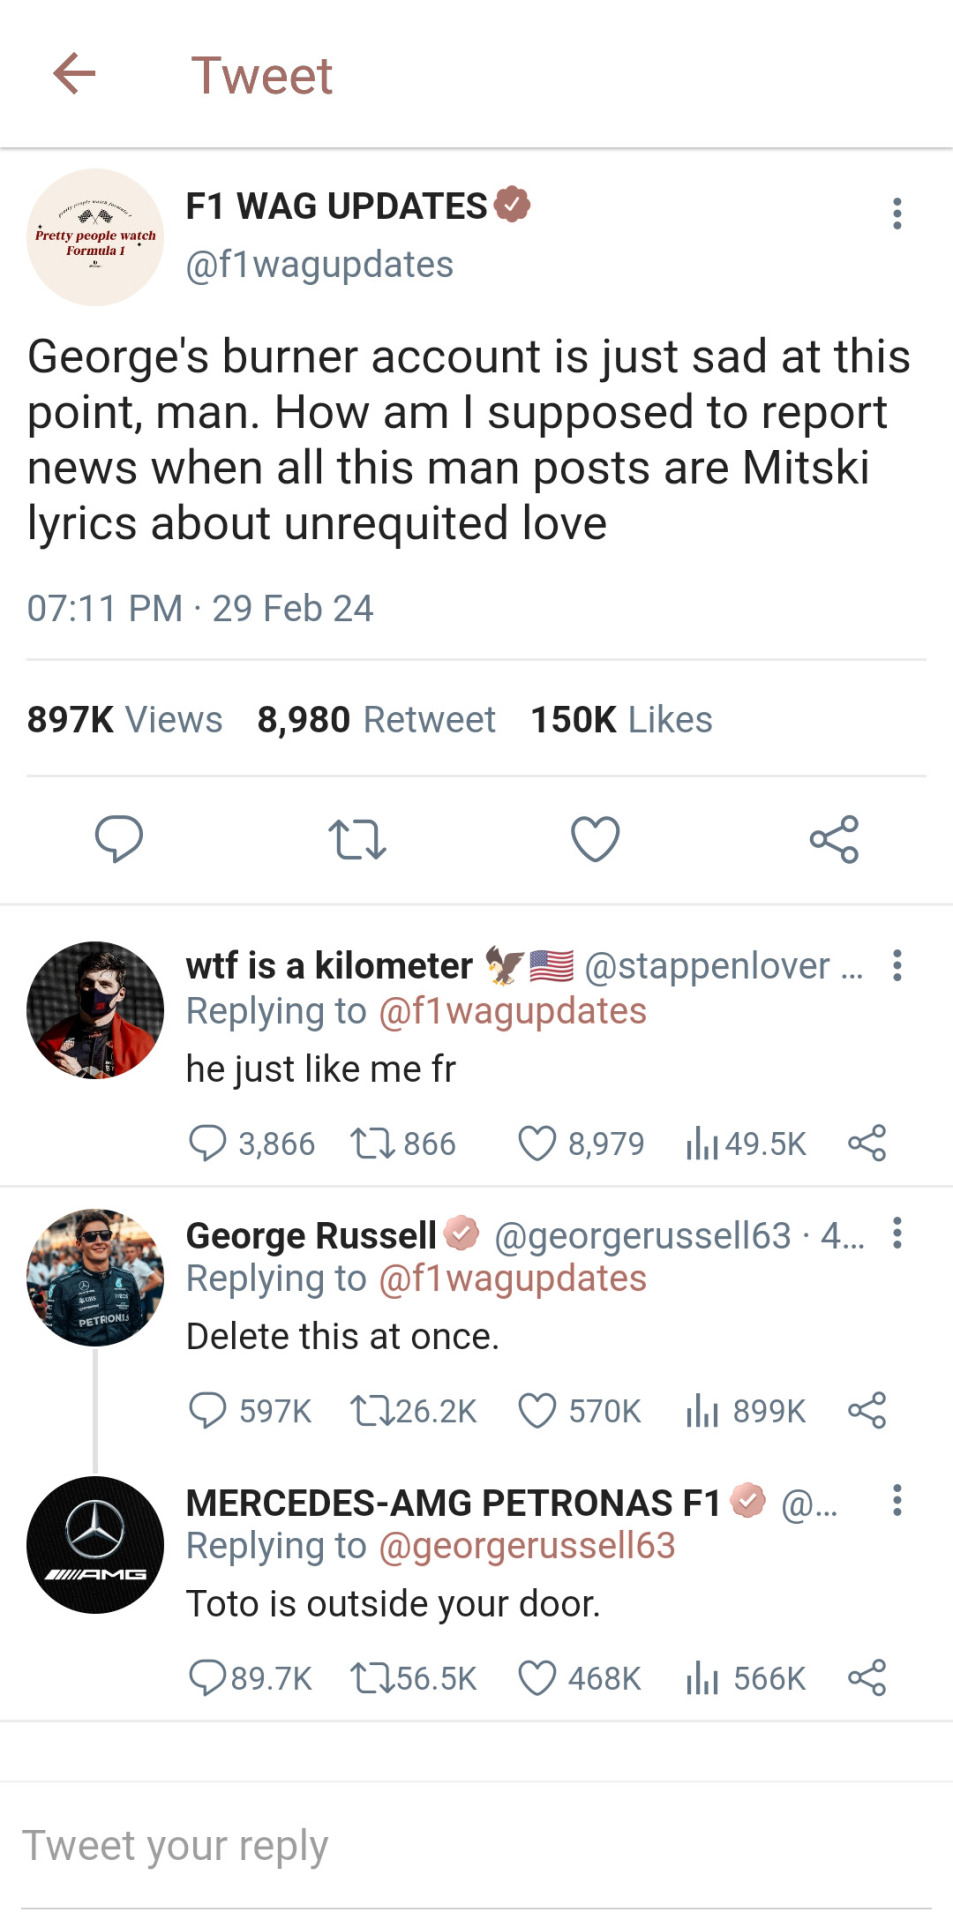Like the 'he just like me fr' reply

click(x=537, y=1143)
